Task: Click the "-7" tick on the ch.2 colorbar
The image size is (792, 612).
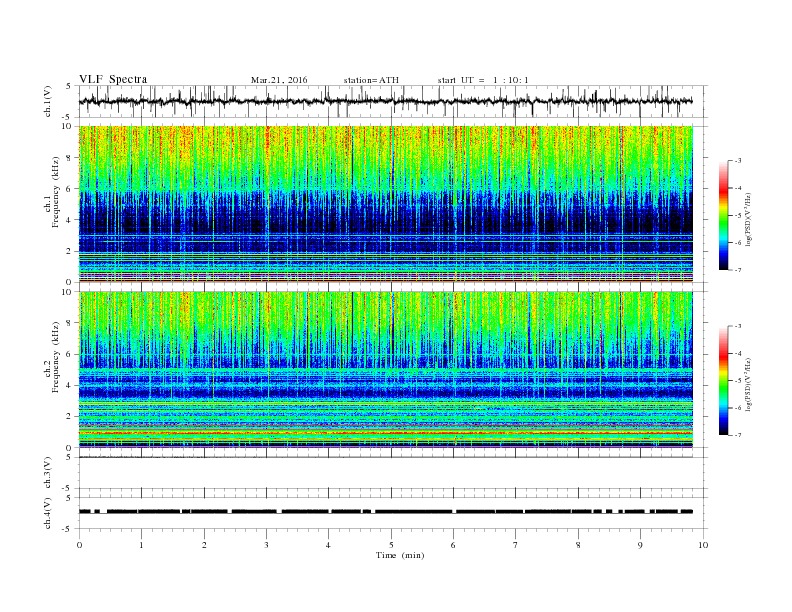Action: coord(738,435)
